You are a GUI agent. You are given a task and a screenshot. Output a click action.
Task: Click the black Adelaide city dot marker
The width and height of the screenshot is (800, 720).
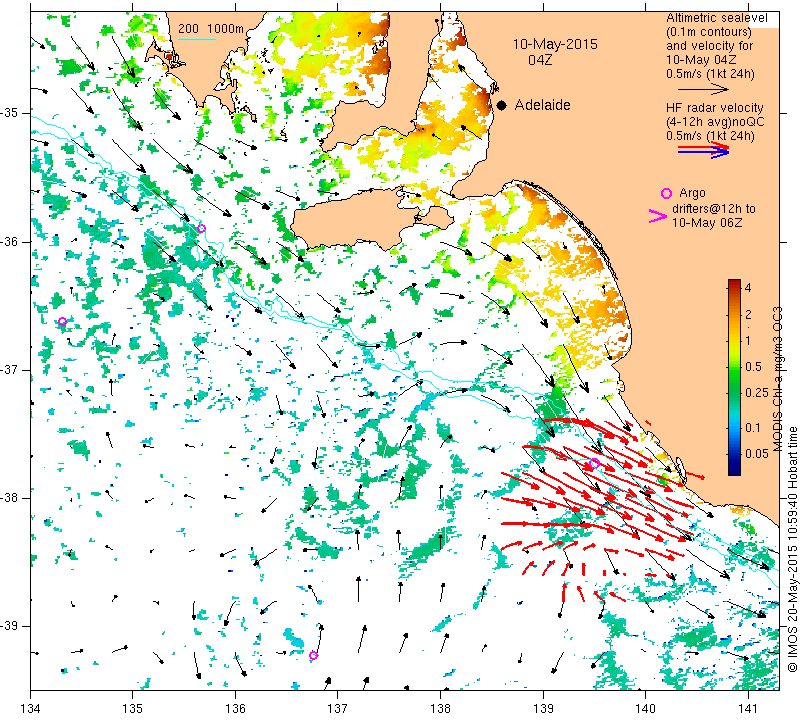pos(502,105)
